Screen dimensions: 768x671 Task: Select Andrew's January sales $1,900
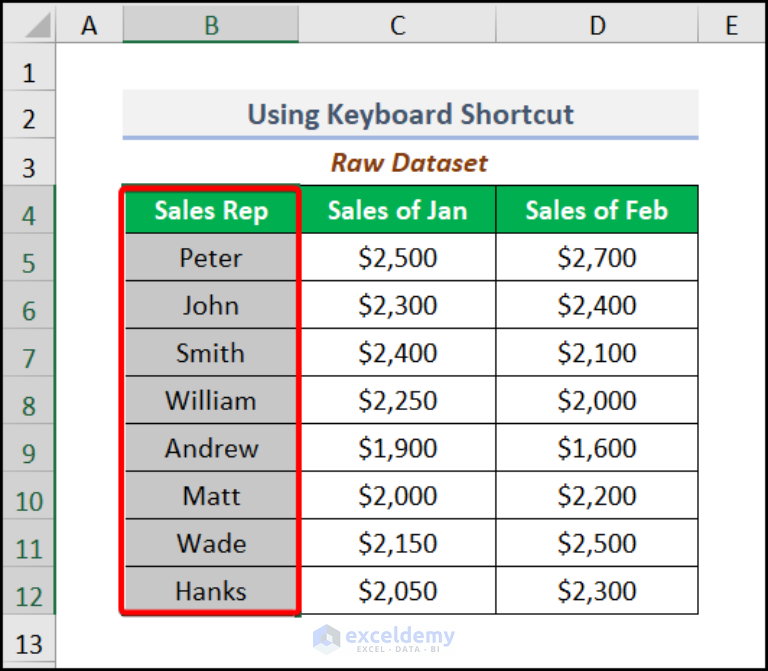397,449
